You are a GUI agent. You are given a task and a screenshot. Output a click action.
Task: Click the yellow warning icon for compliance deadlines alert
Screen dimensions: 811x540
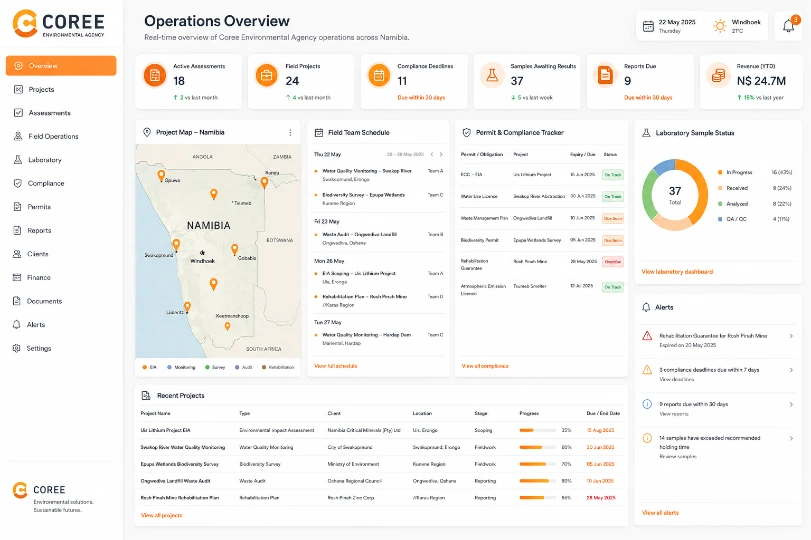[647, 370]
